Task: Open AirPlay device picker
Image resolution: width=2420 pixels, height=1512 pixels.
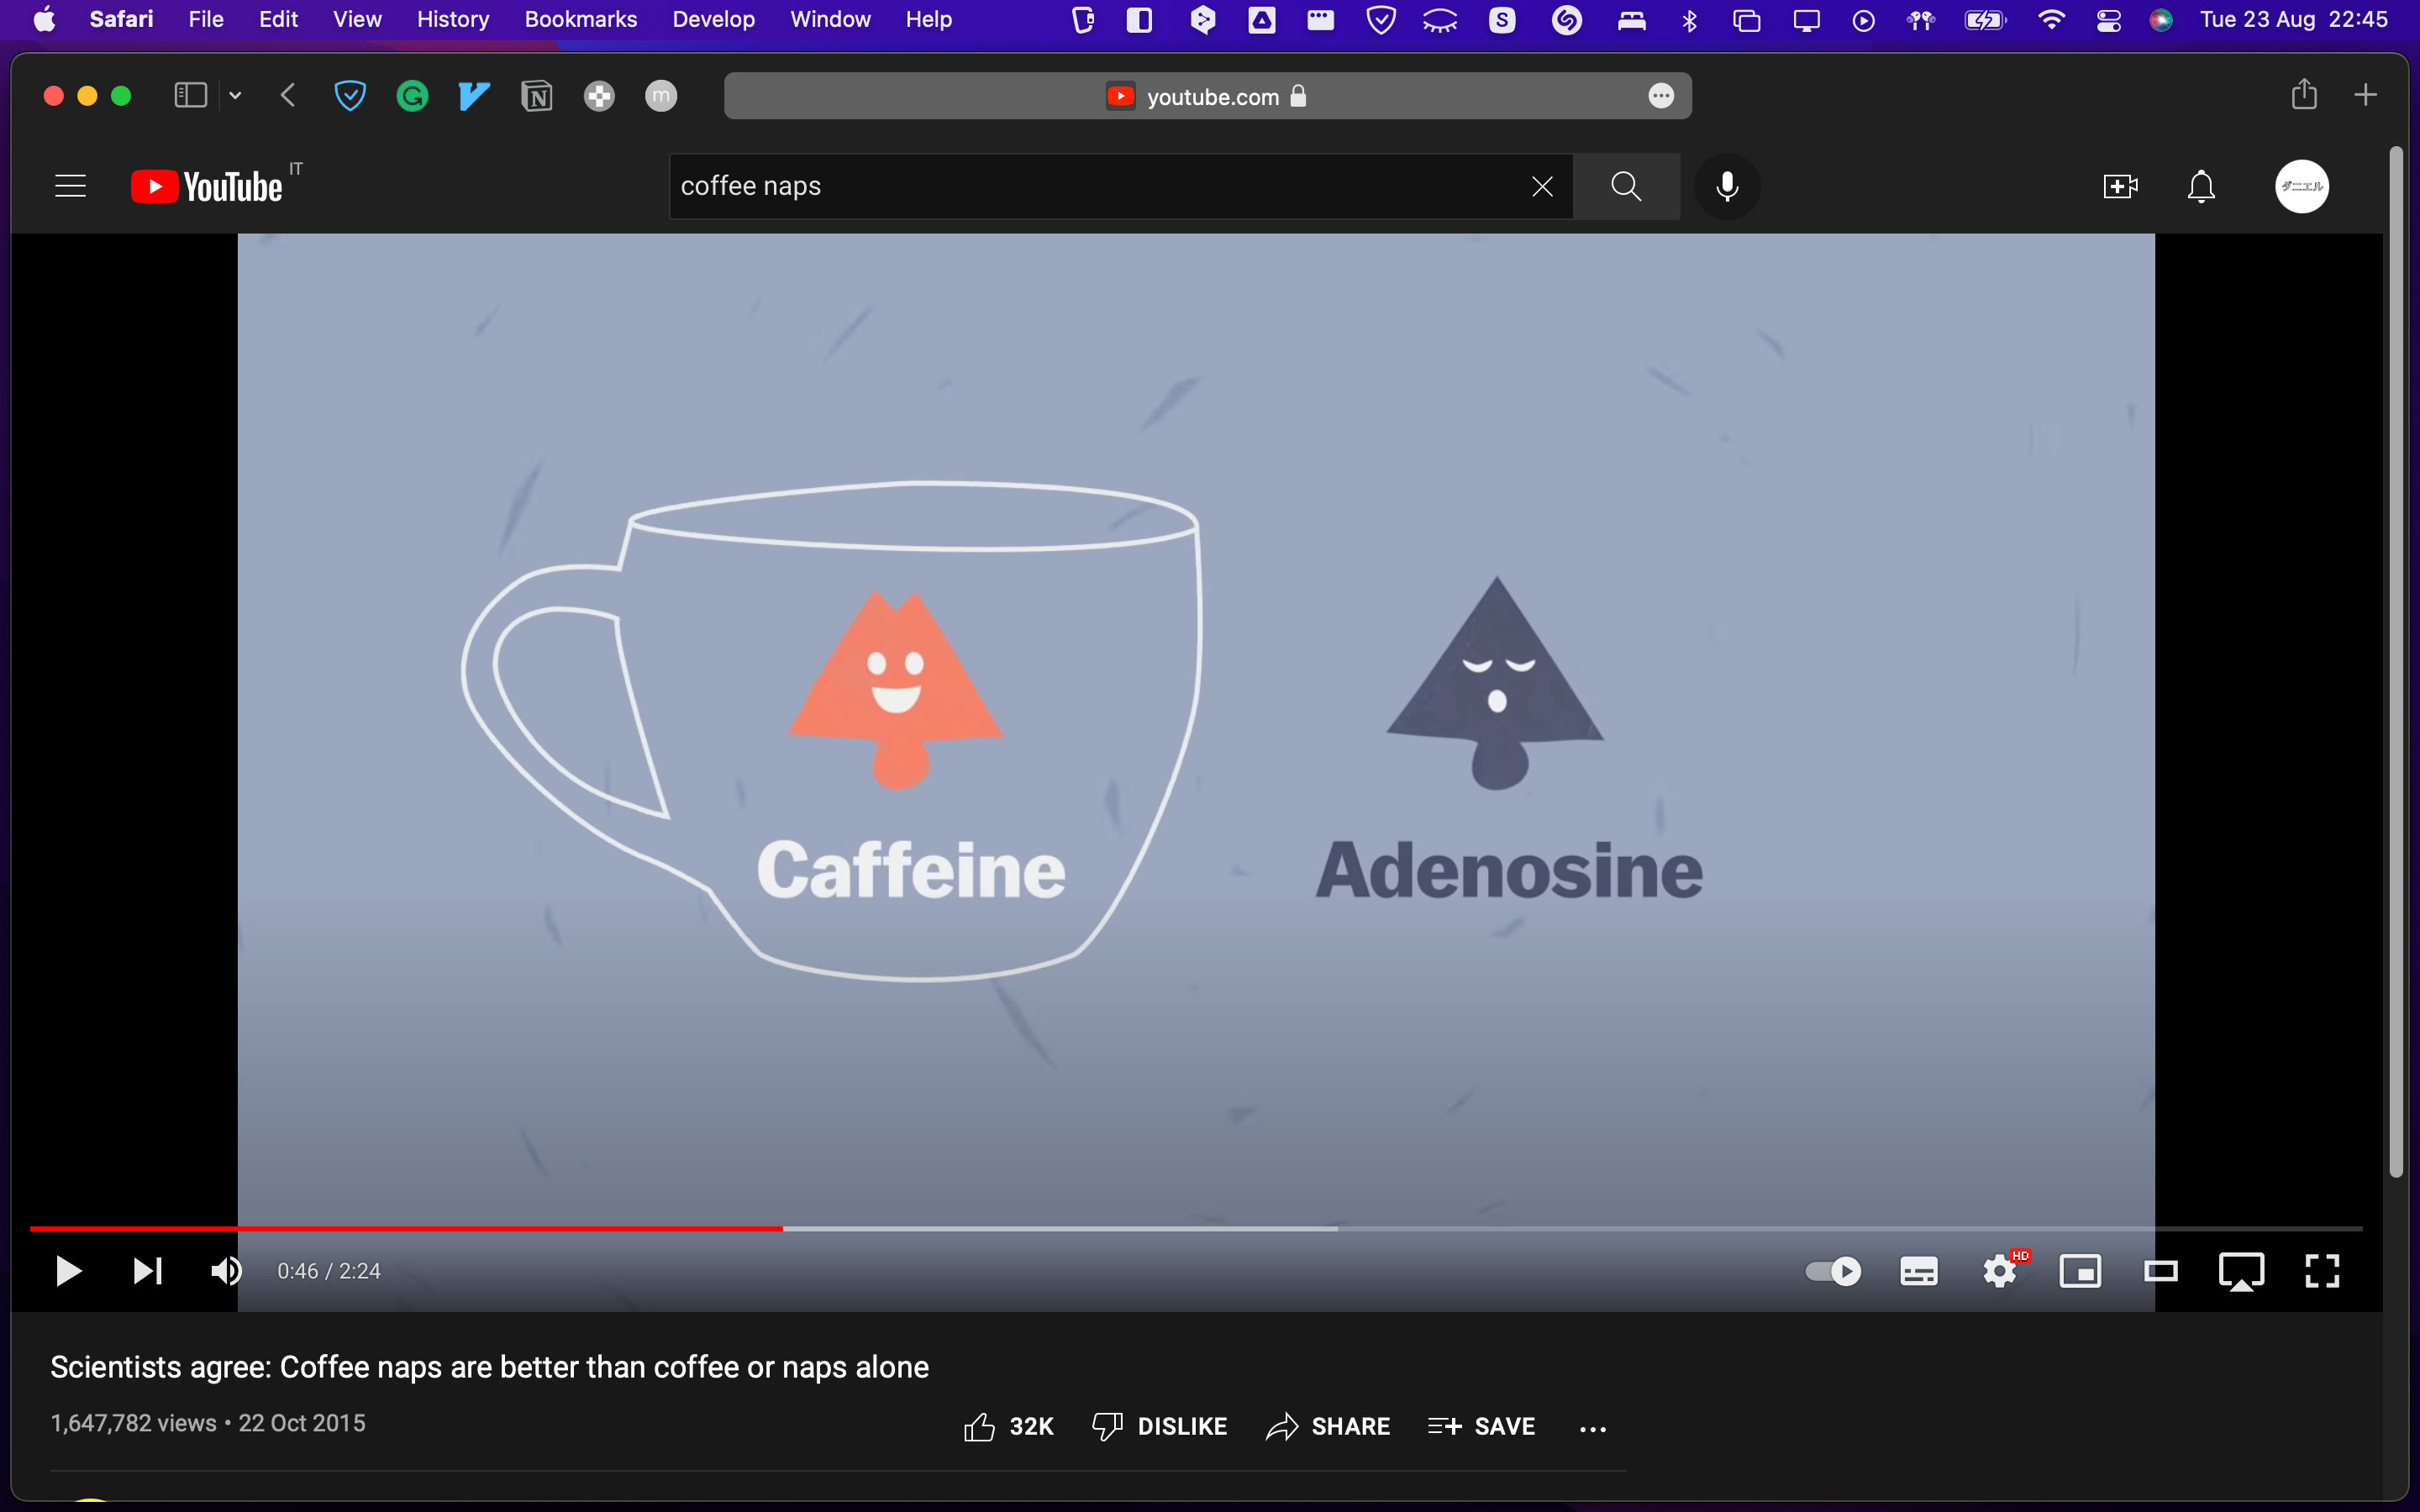Action: point(2241,1271)
